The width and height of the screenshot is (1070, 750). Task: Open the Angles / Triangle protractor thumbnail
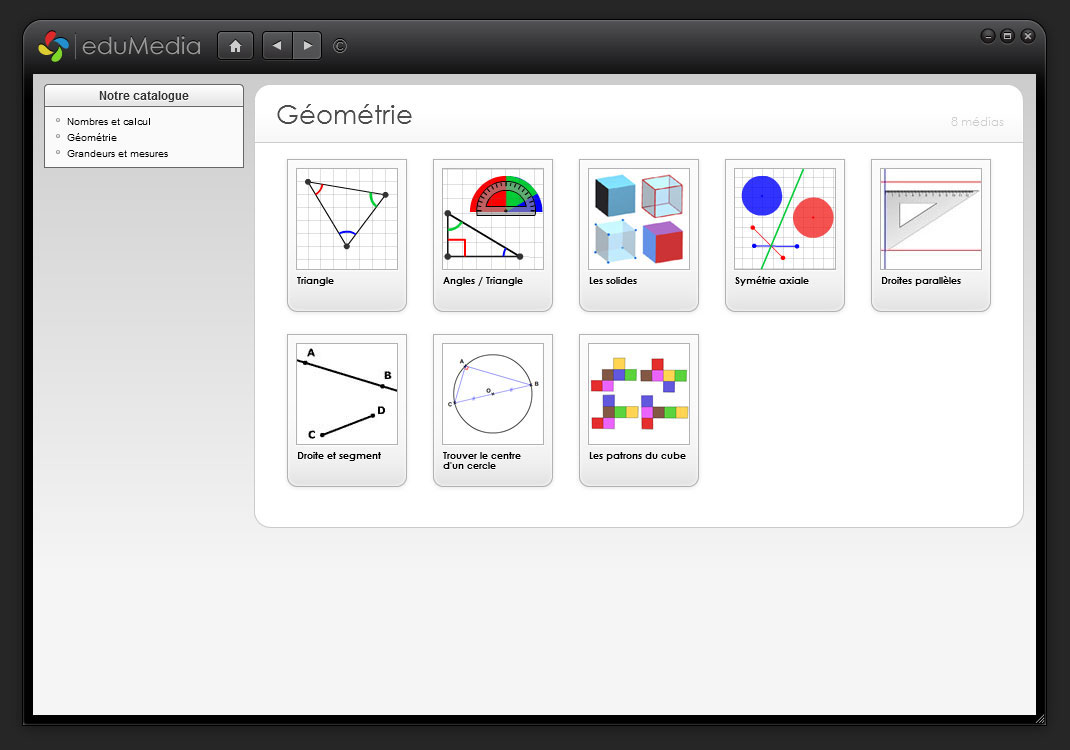492,219
